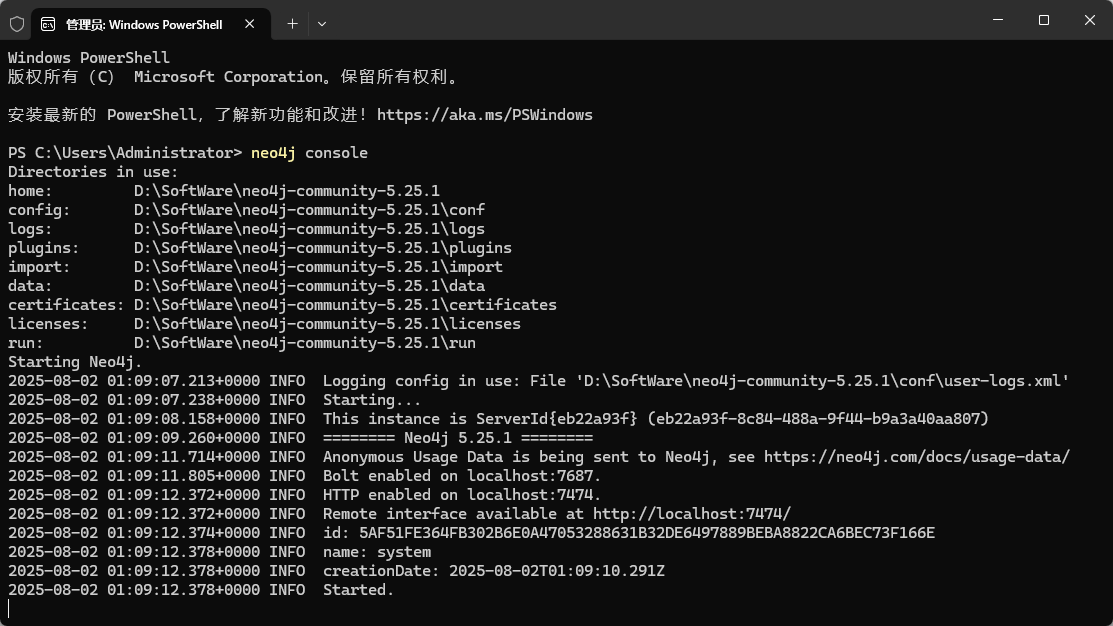
Task: Select the Windows PowerShell tab
Action: tap(150, 24)
